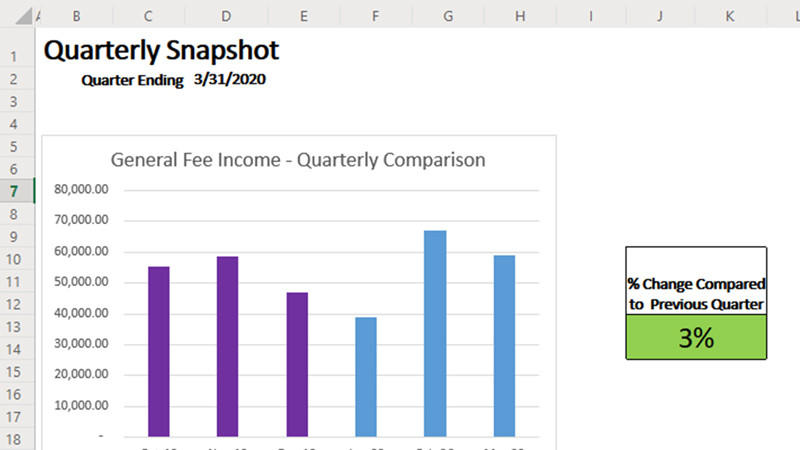Click the Select All corner triangle
Viewport: 800px width, 450px height.
tap(23, 16)
